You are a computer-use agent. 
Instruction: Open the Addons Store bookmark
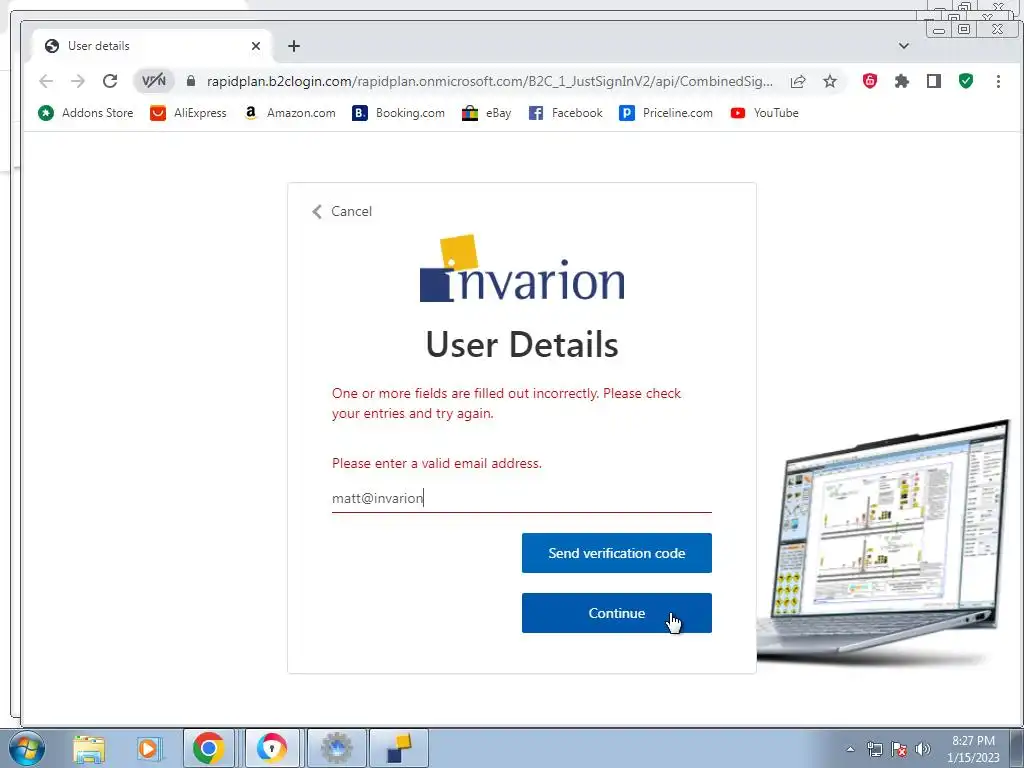[x=86, y=113]
